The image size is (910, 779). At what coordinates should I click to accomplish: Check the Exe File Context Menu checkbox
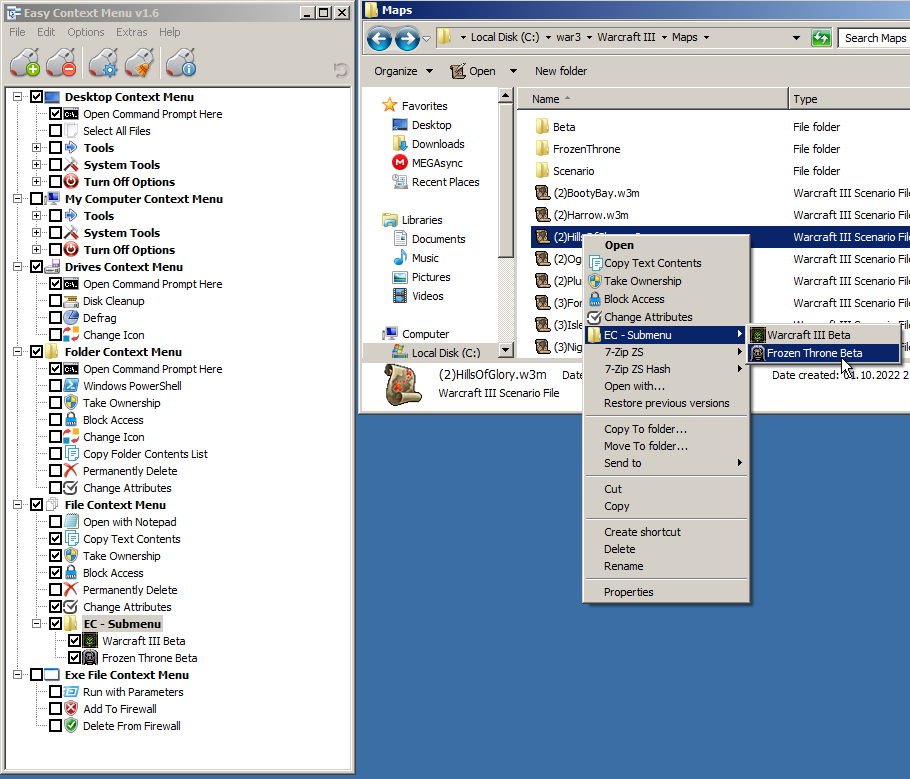(37, 675)
